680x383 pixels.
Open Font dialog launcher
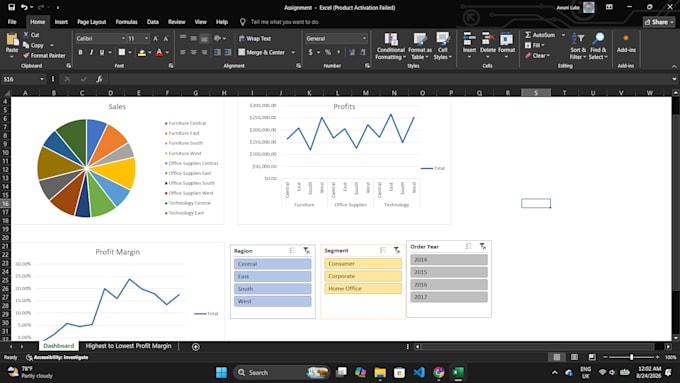[x=171, y=66]
